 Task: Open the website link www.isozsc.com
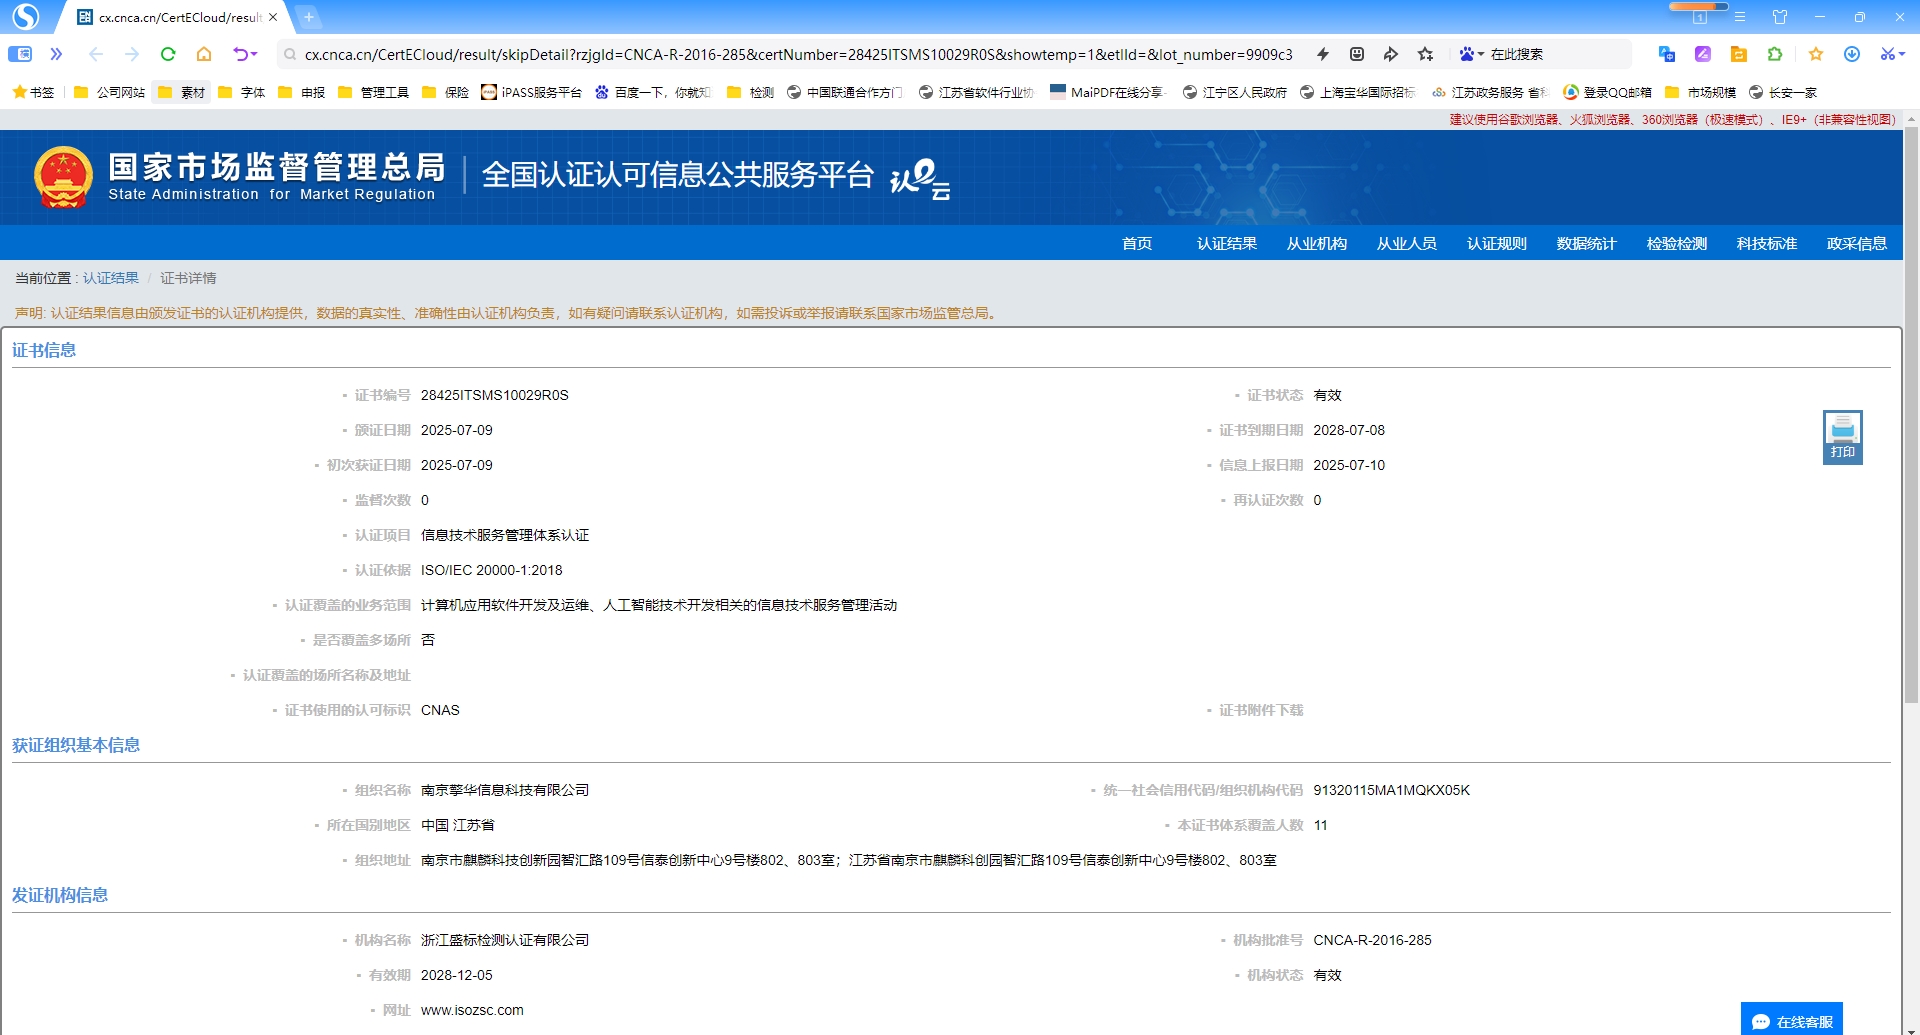(473, 1010)
